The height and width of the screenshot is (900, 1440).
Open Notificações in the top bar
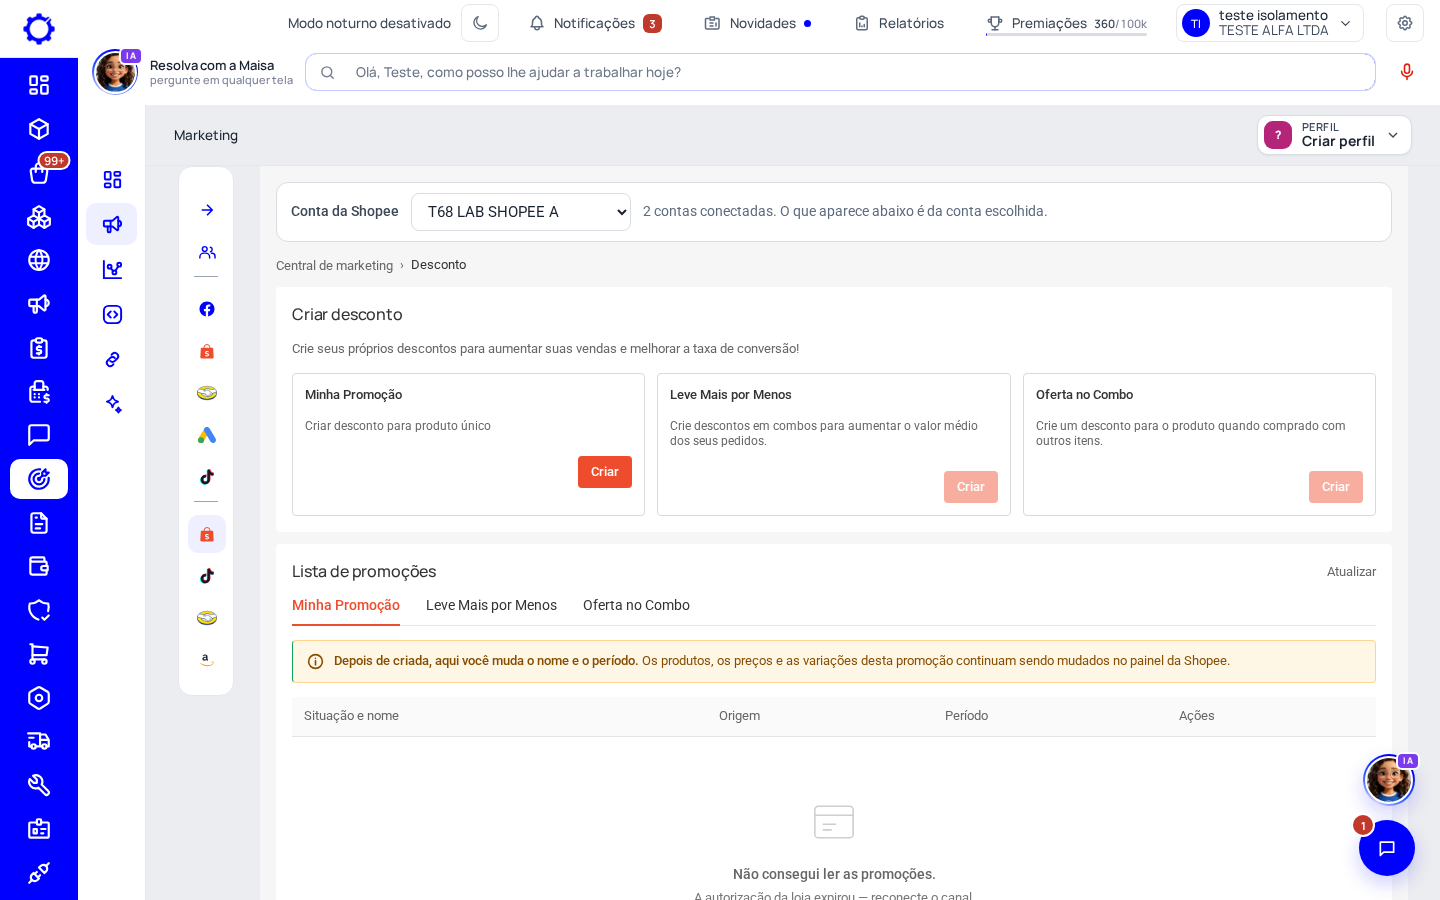595,23
